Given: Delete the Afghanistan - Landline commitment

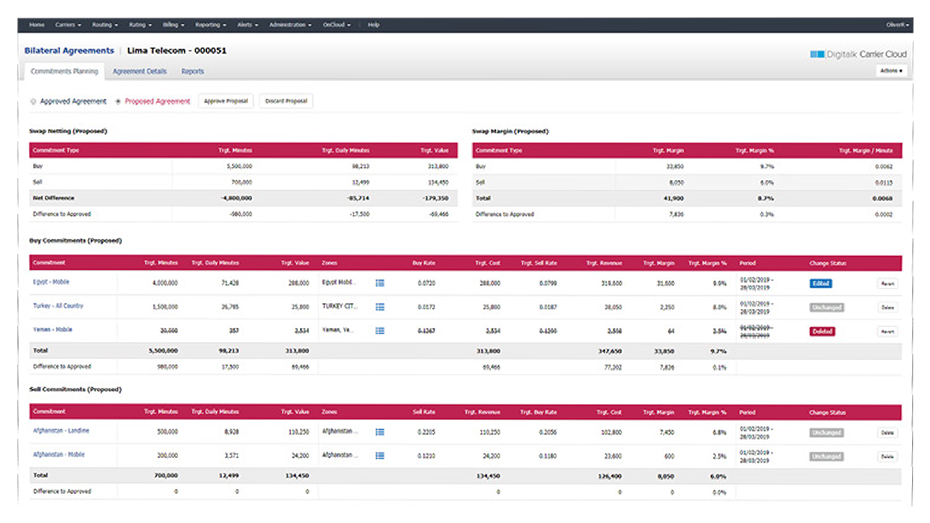Looking at the screenshot, I should pos(887,433).
